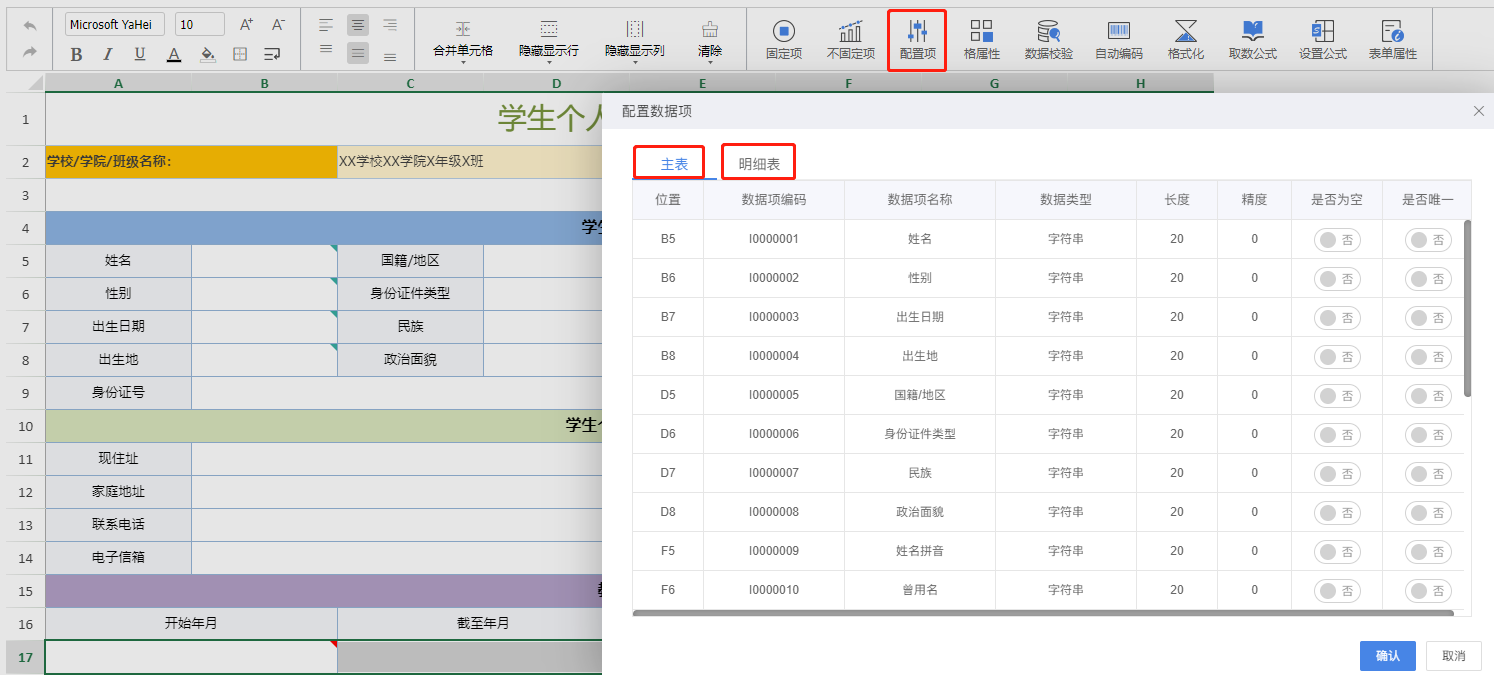Select column A header
Image resolution: width=1494 pixels, height=675 pixels.
point(118,84)
